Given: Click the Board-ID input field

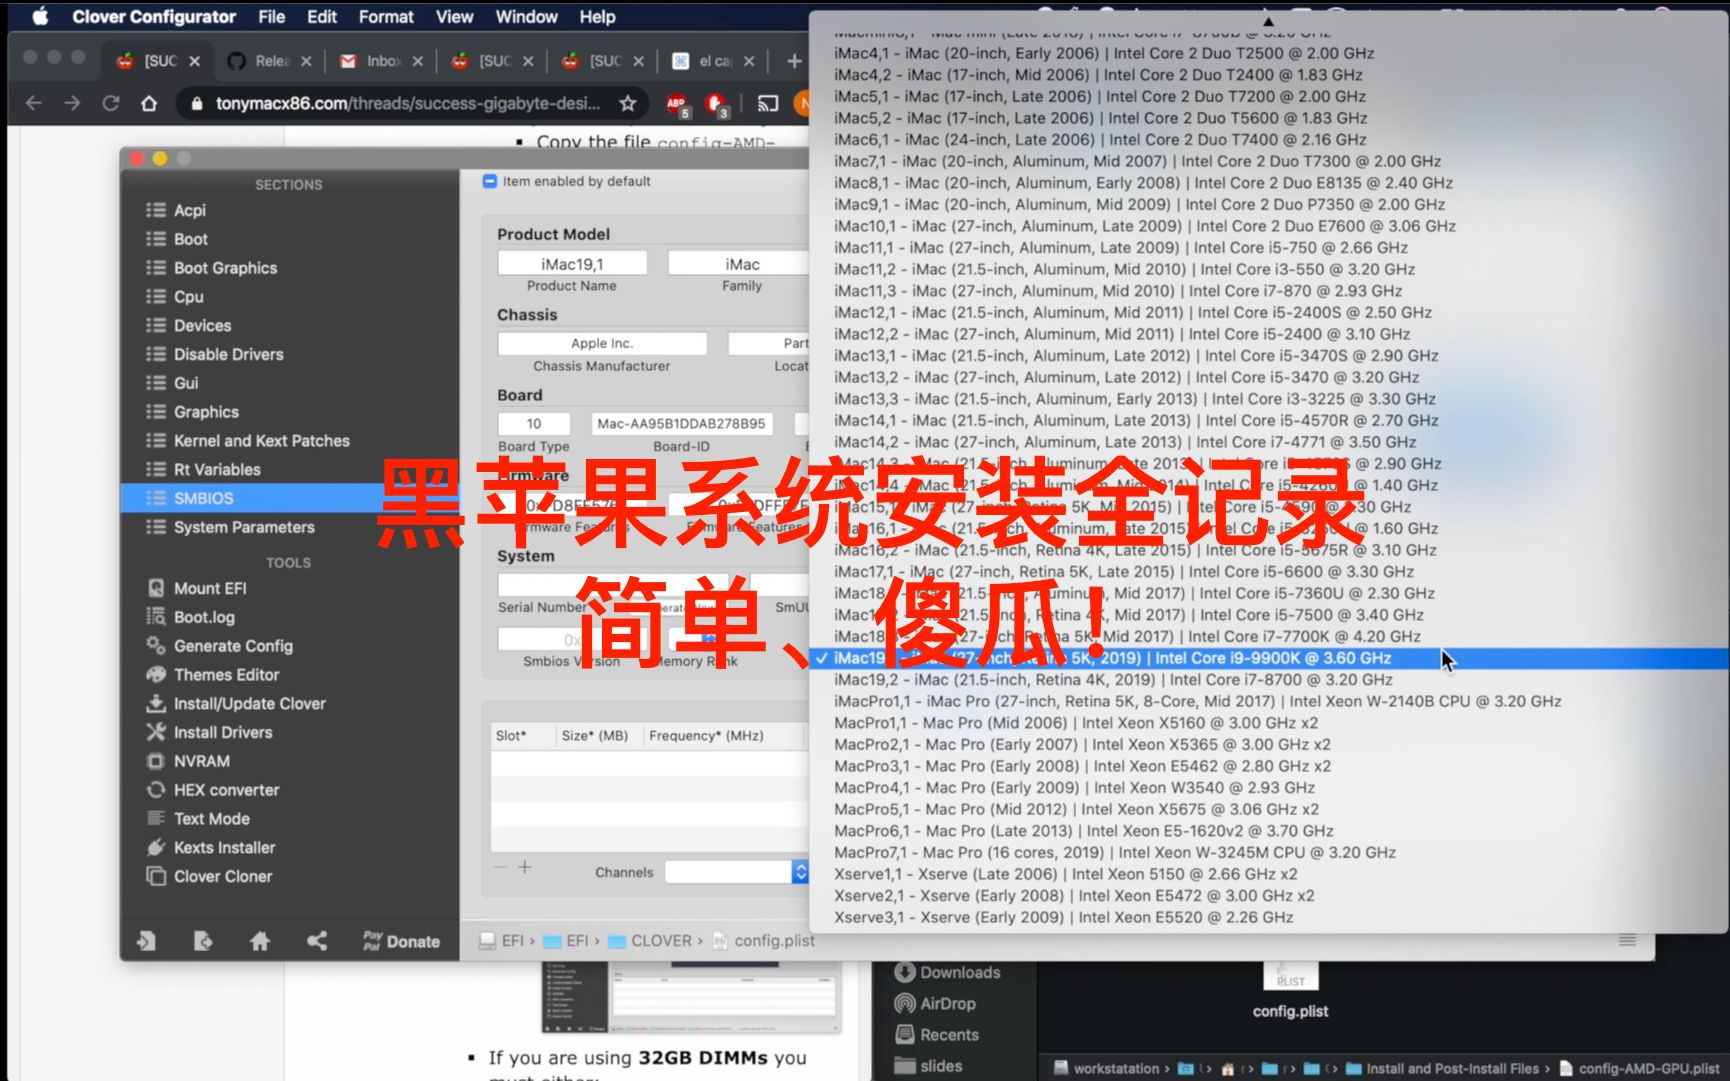Looking at the screenshot, I should pos(681,424).
